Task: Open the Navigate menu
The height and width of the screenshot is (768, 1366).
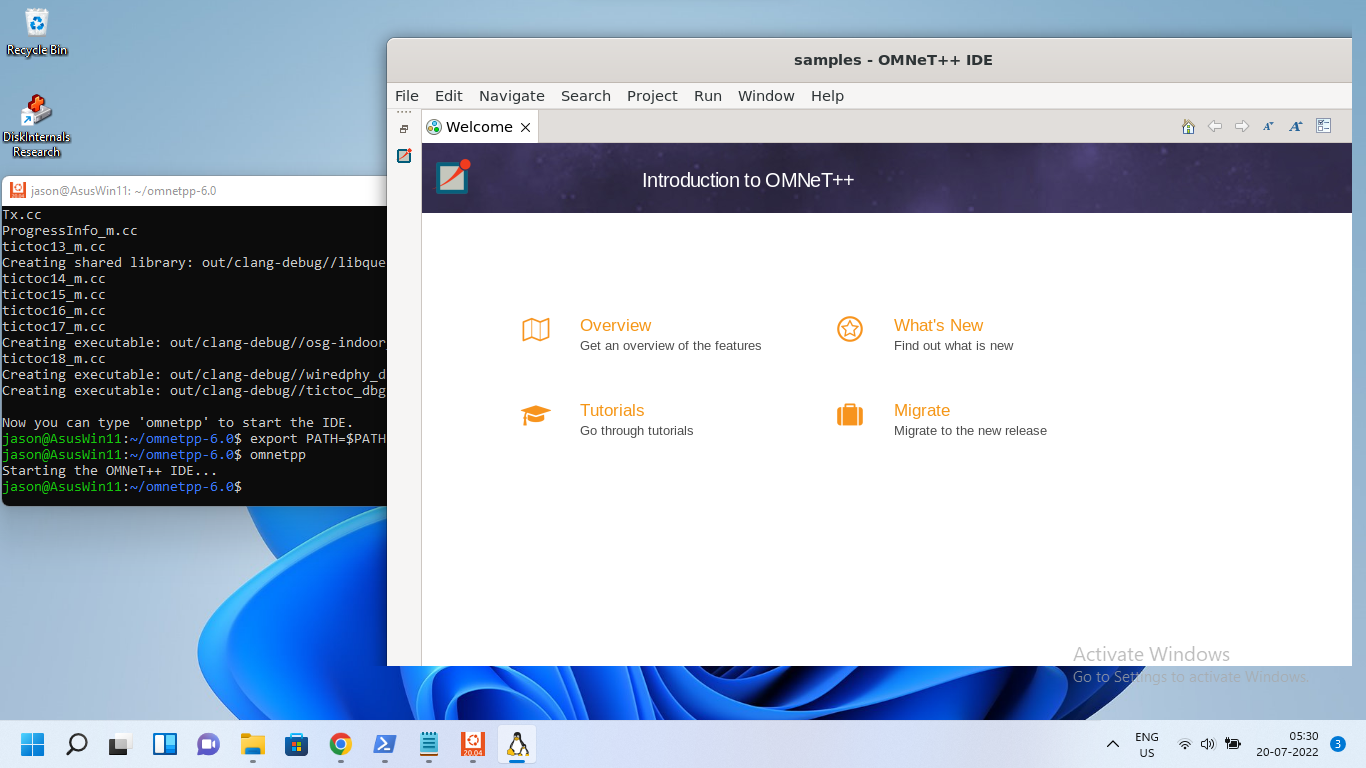Action: [x=512, y=96]
